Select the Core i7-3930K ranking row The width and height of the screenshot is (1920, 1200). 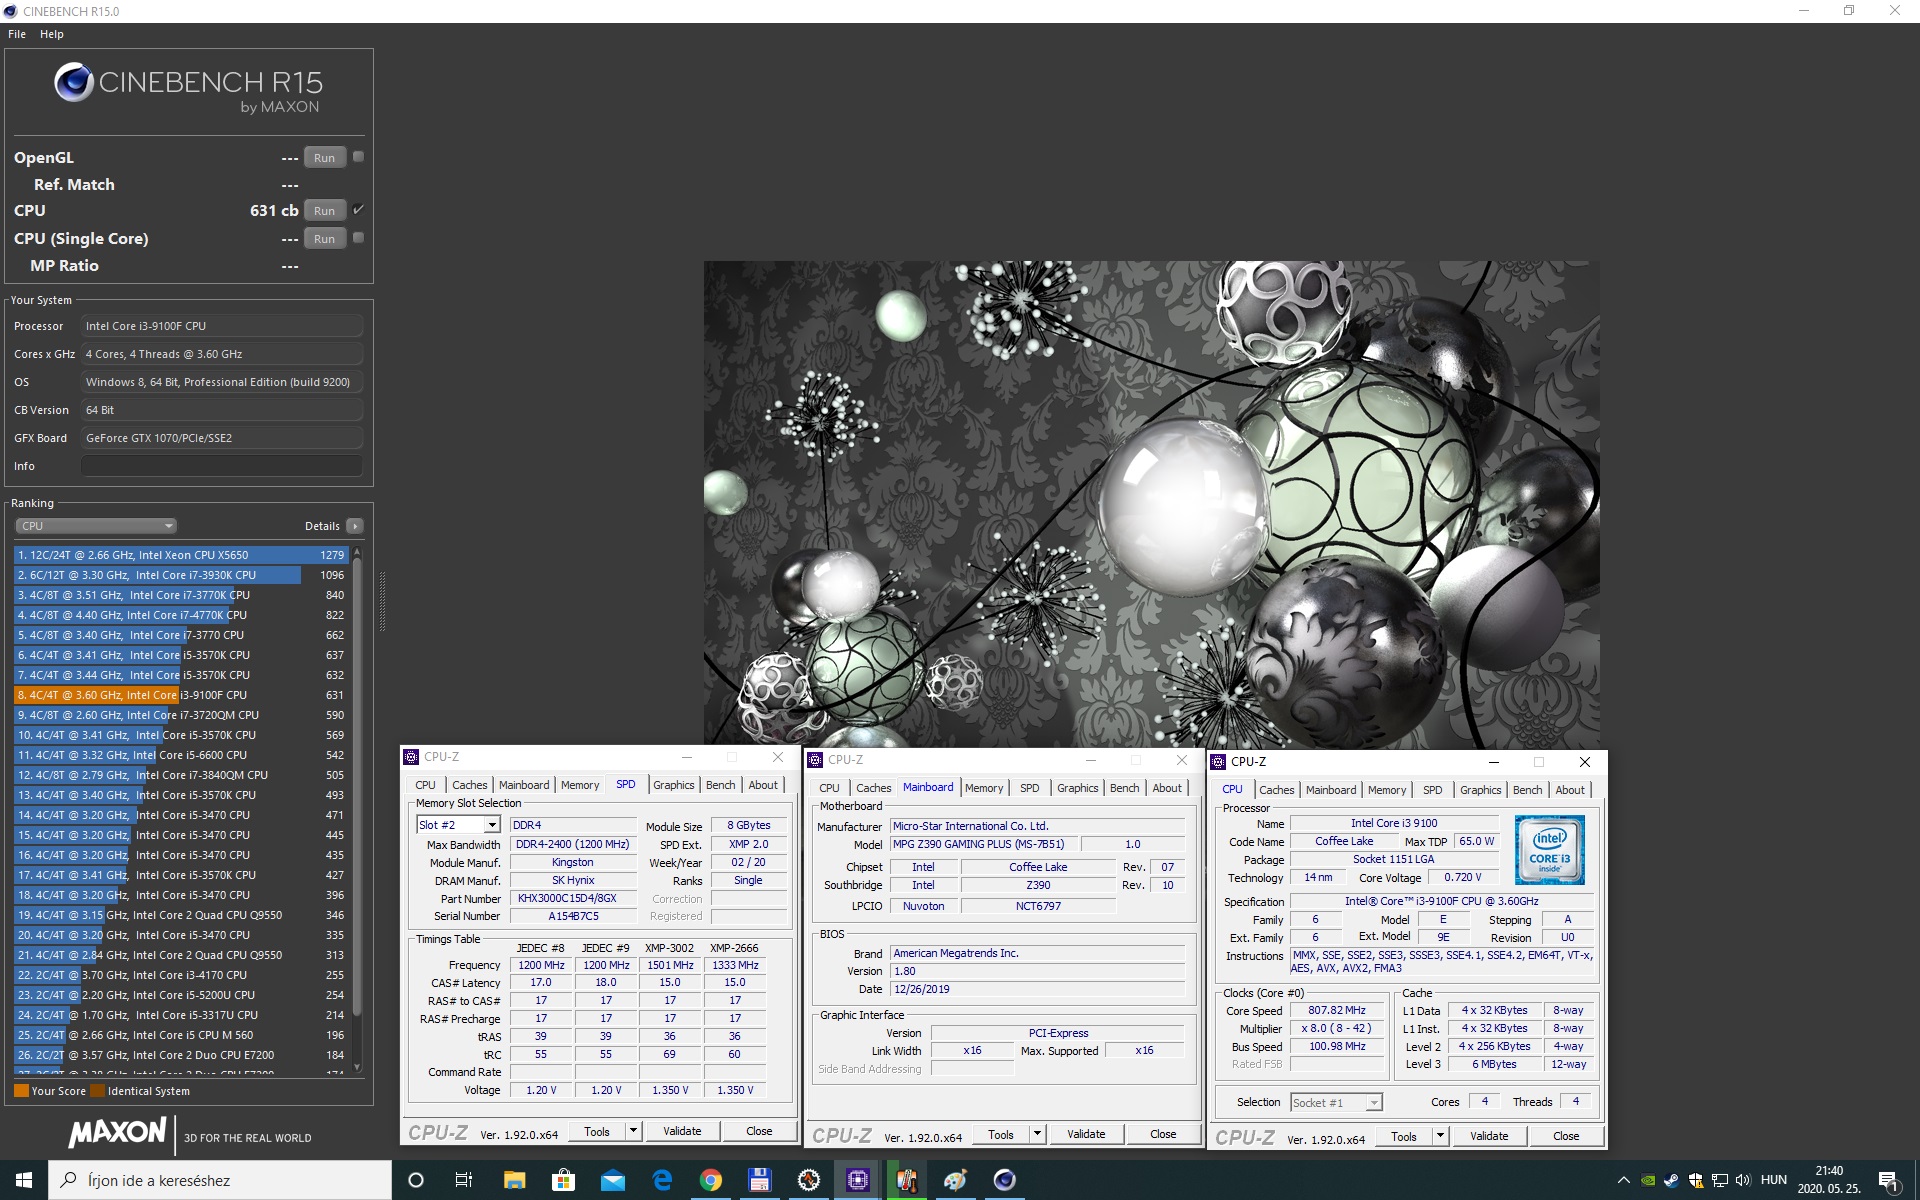click(x=180, y=575)
